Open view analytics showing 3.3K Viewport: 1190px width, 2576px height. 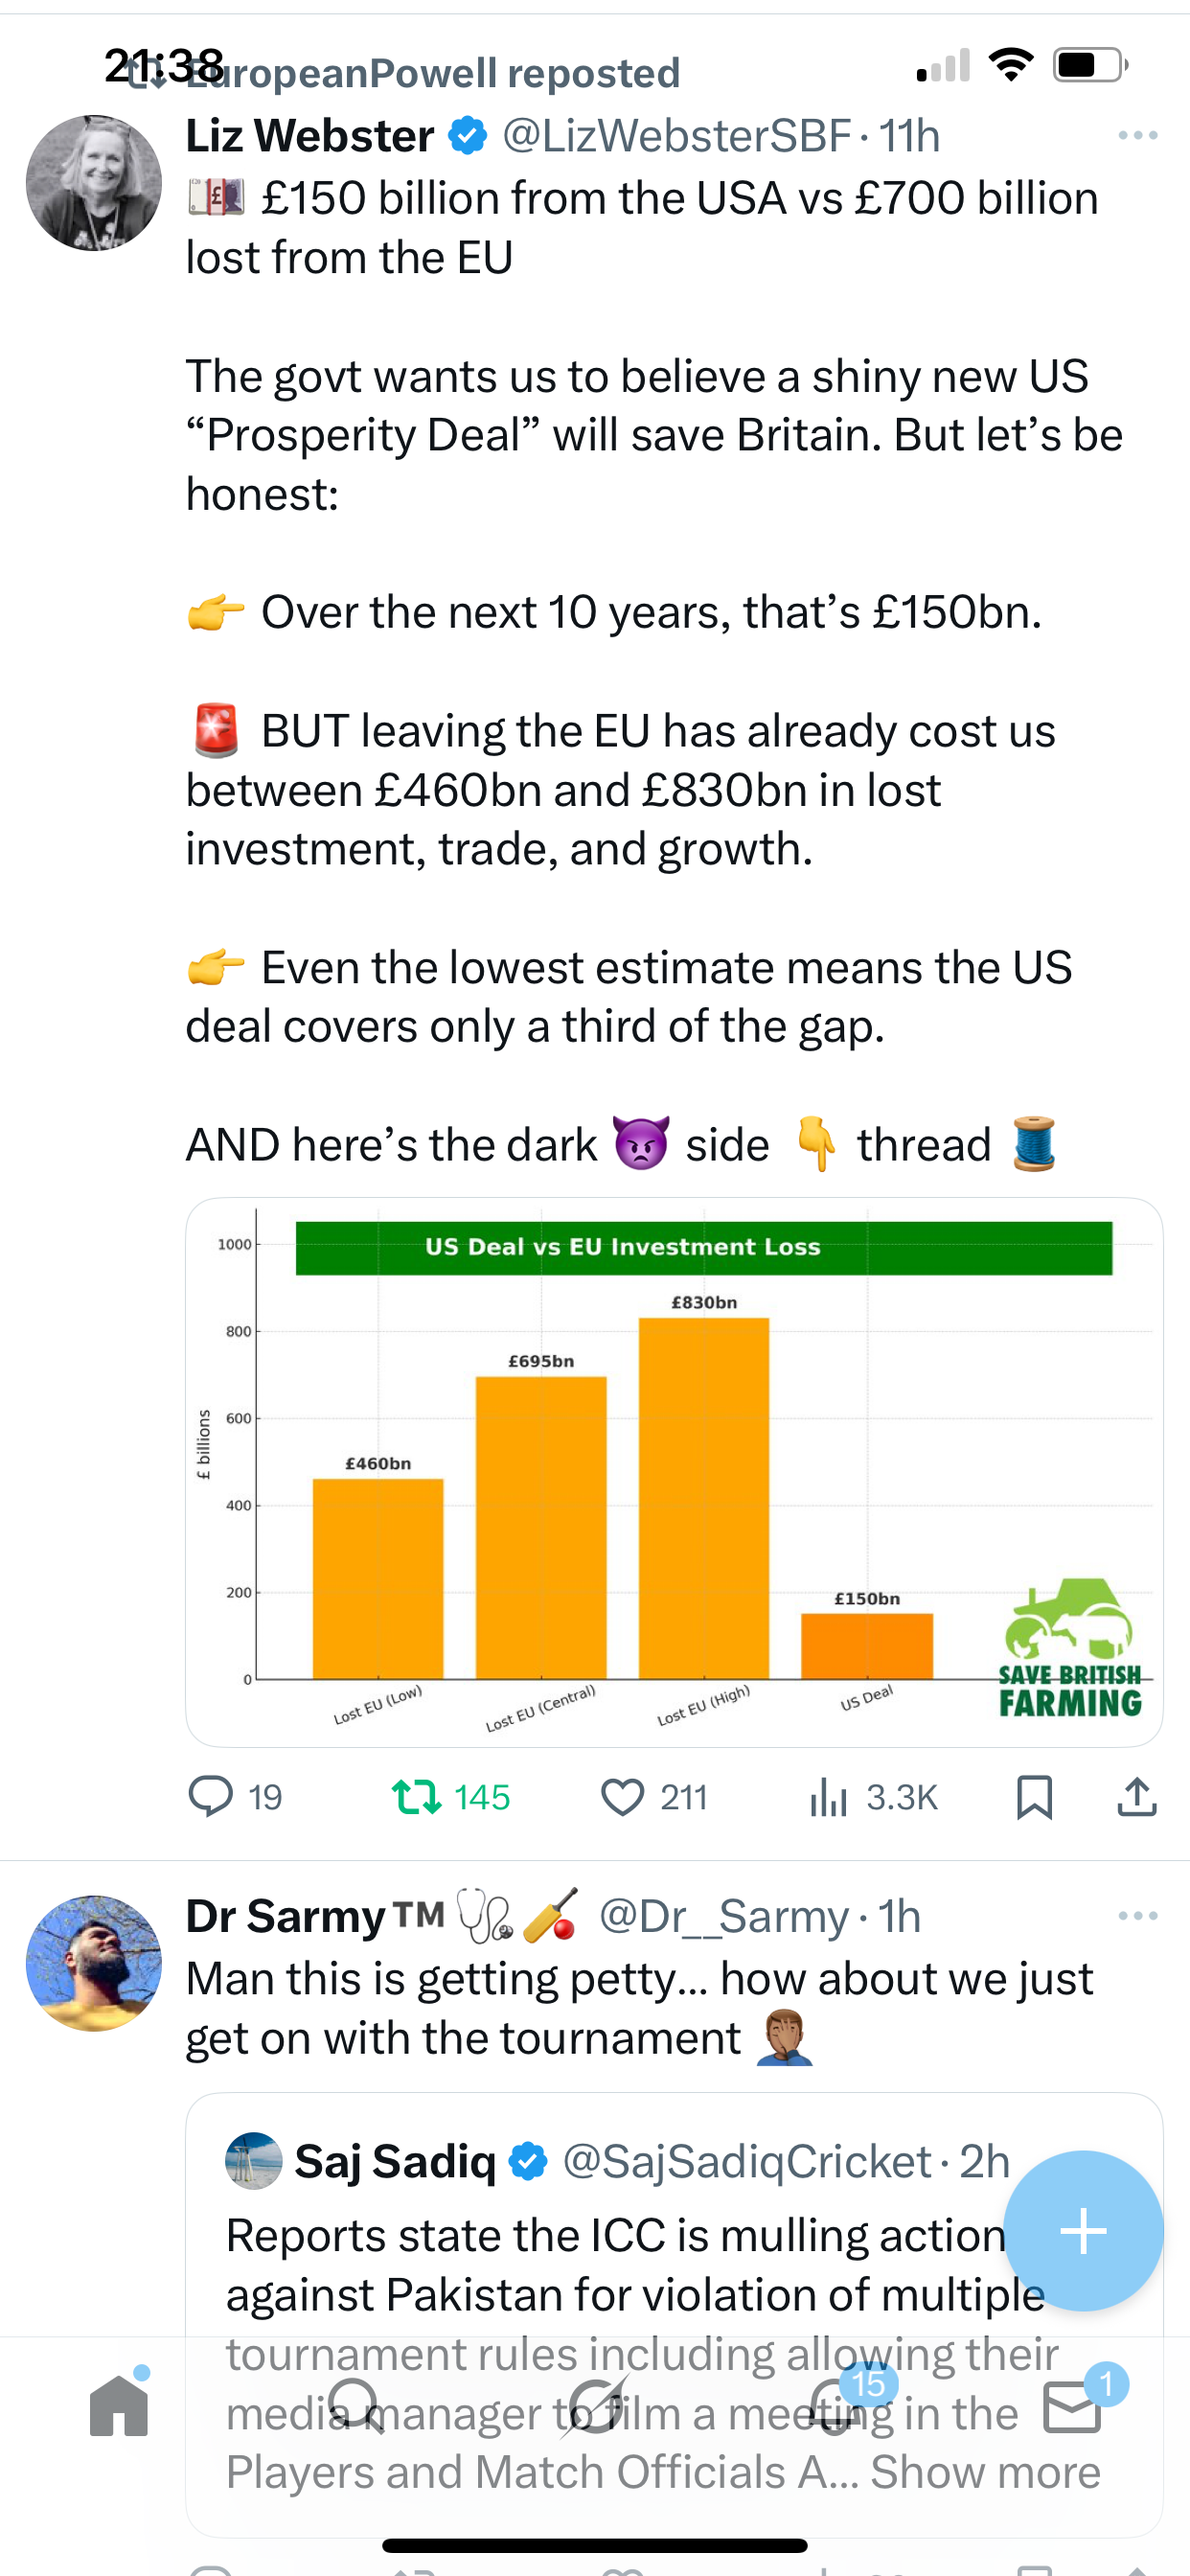pos(873,1798)
